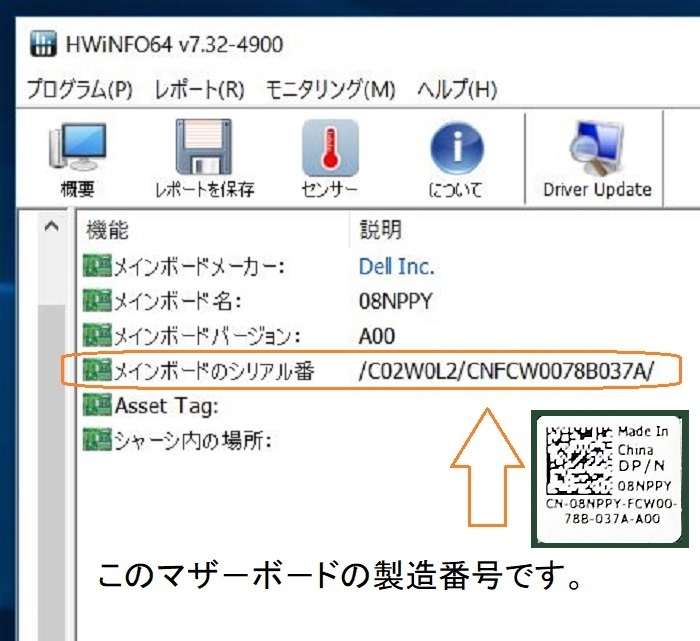
Task: Click the Dell label sticker photo
Action: pyautogui.click(x=610, y=479)
